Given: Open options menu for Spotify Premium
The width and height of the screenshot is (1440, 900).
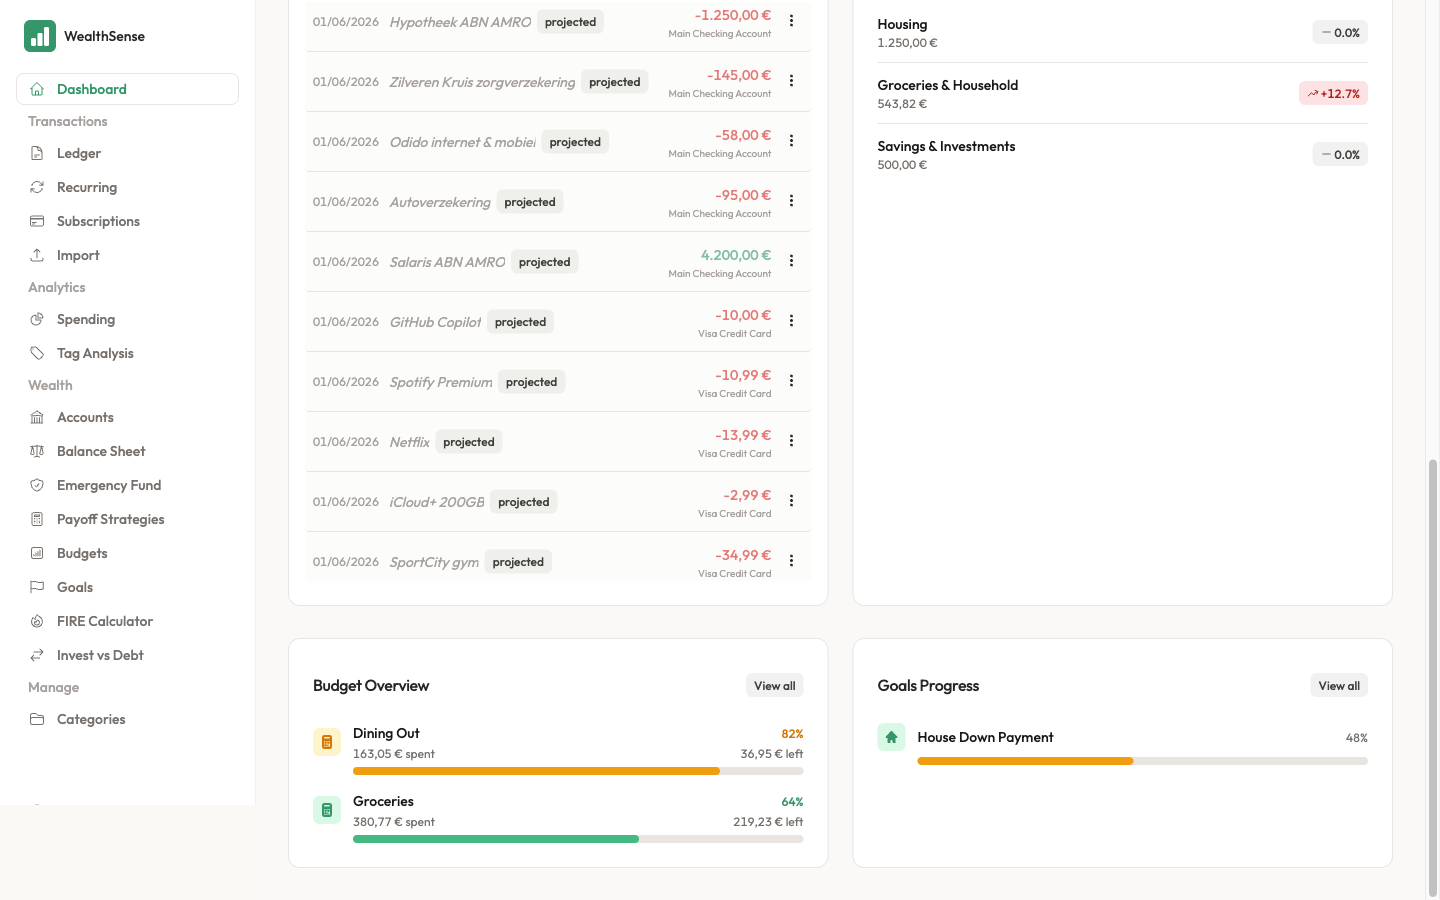Looking at the screenshot, I should (x=791, y=381).
